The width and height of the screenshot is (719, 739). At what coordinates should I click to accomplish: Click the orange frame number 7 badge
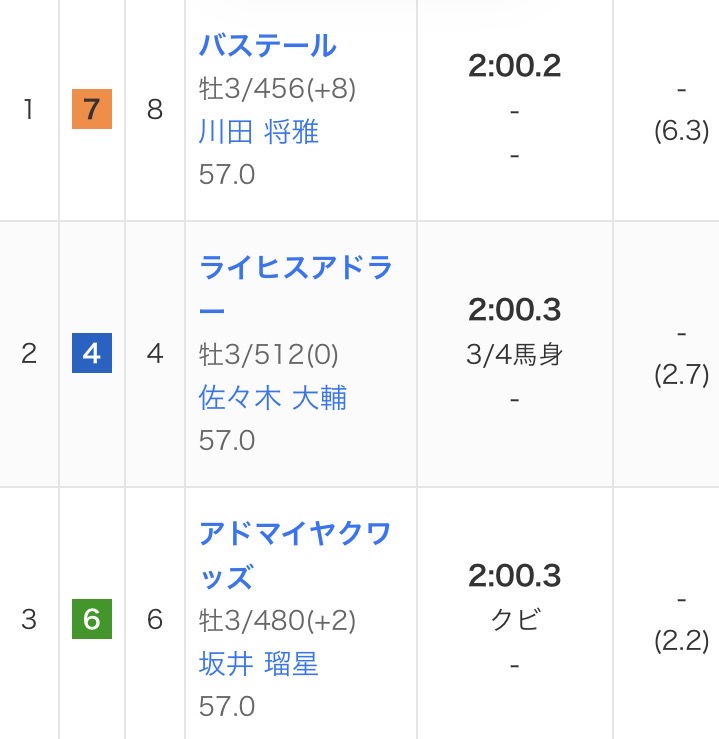tap(92, 109)
